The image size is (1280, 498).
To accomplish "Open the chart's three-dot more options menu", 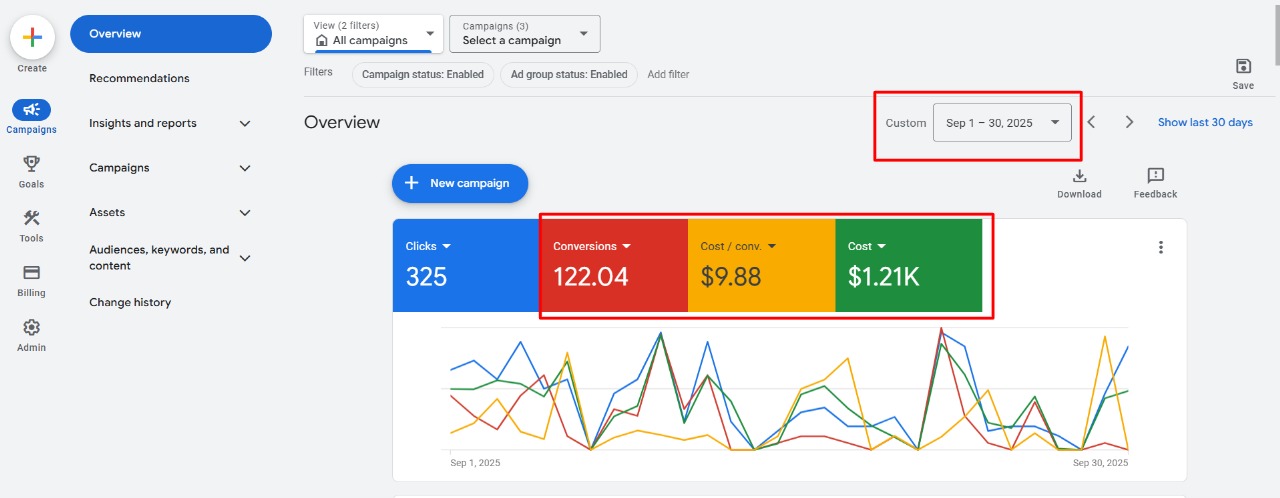I will pyautogui.click(x=1160, y=247).
